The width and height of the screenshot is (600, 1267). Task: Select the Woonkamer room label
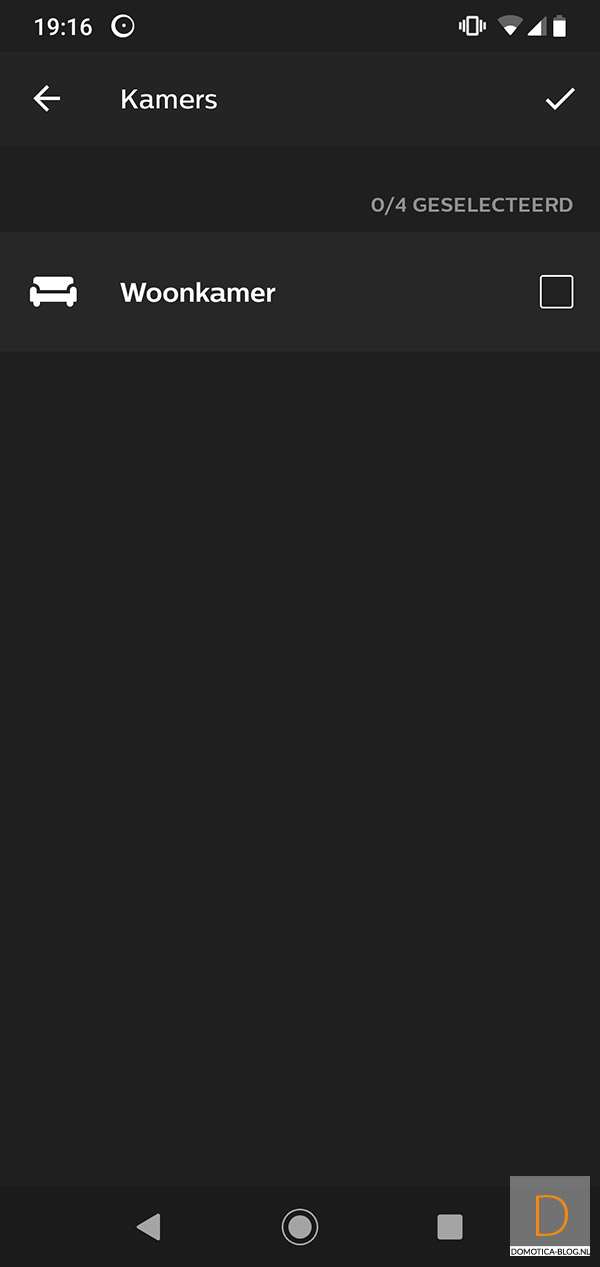coord(198,292)
